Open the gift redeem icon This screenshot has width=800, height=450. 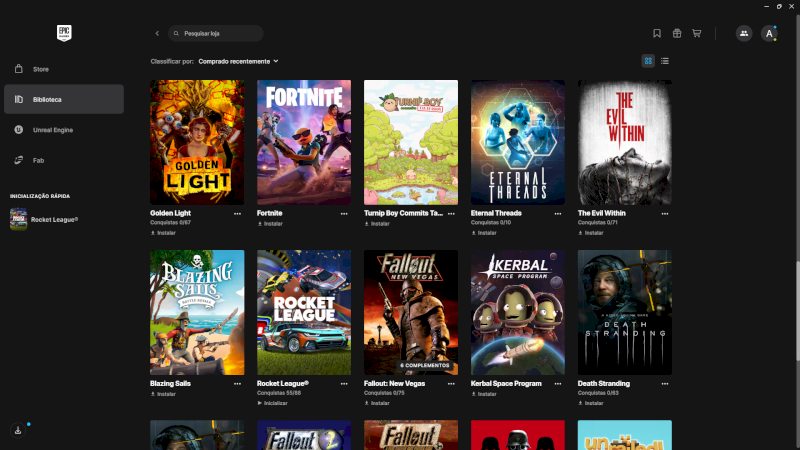coord(677,33)
